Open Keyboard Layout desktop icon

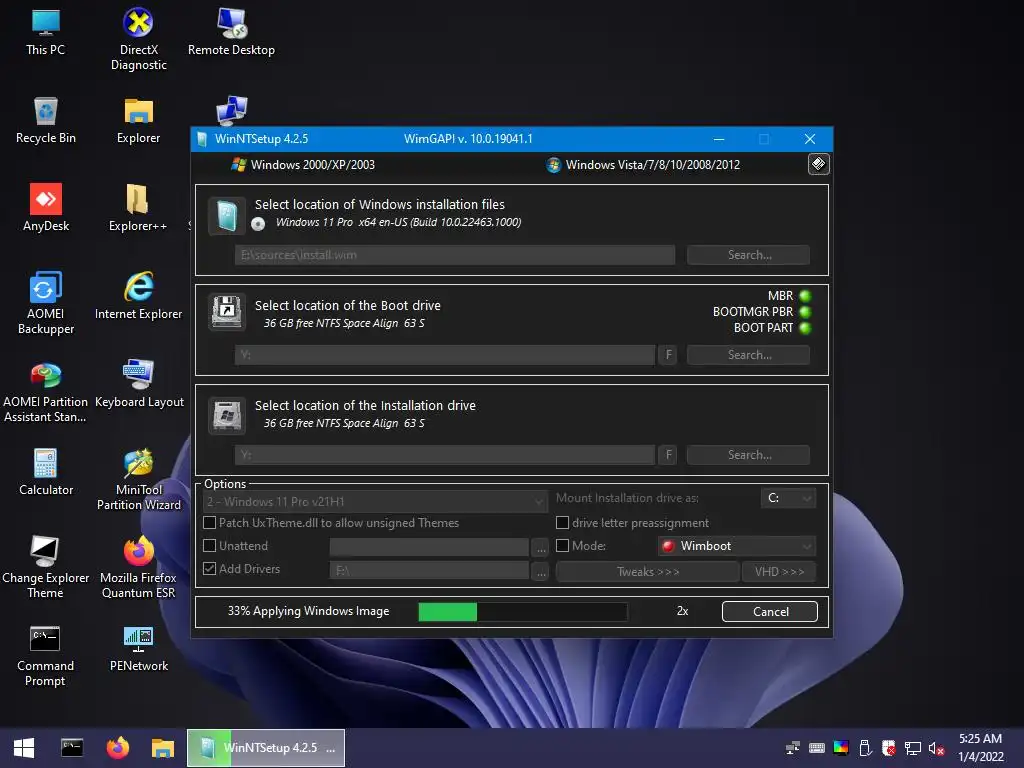(139, 383)
